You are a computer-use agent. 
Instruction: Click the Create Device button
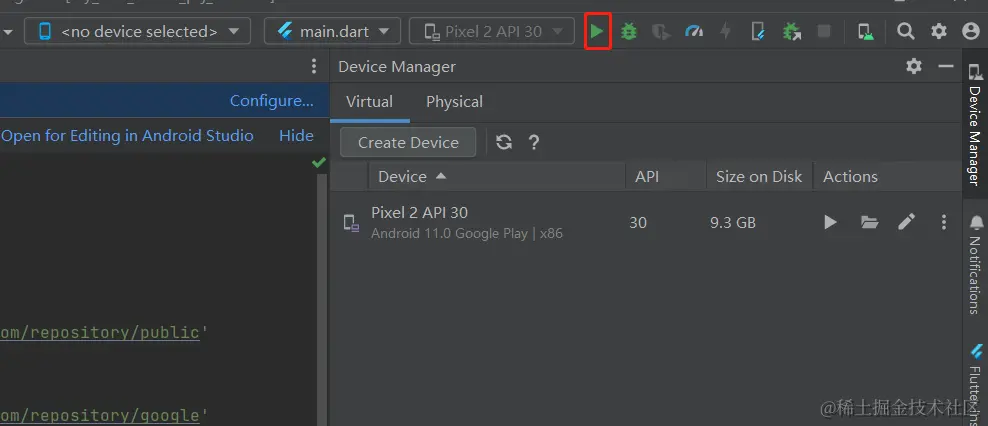tap(408, 142)
